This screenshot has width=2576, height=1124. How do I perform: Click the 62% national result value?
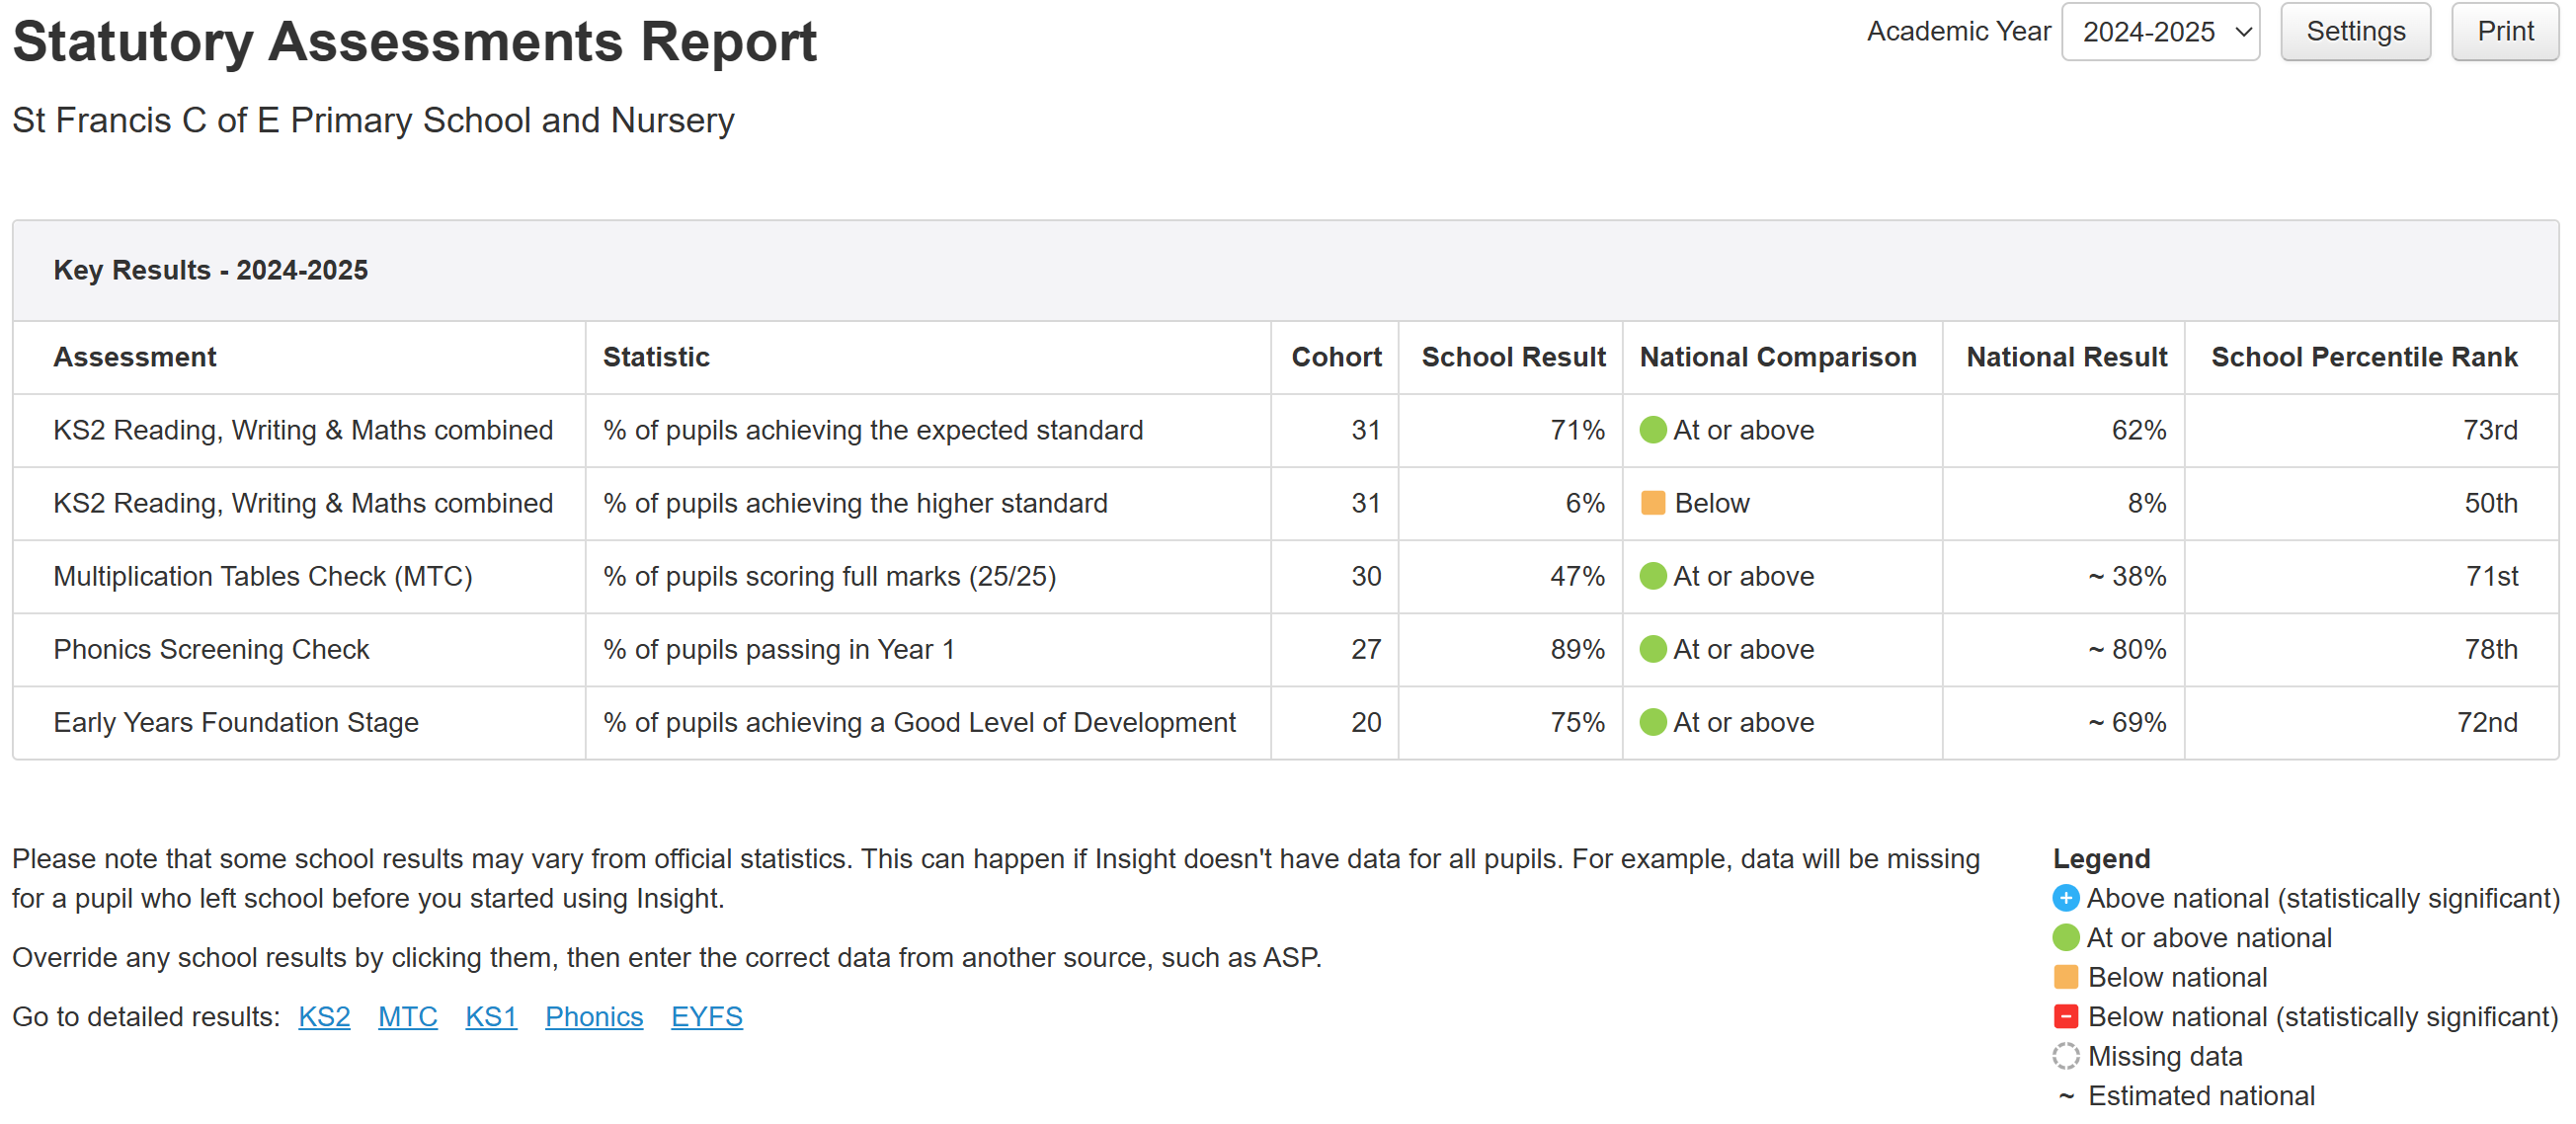pos(2139,430)
